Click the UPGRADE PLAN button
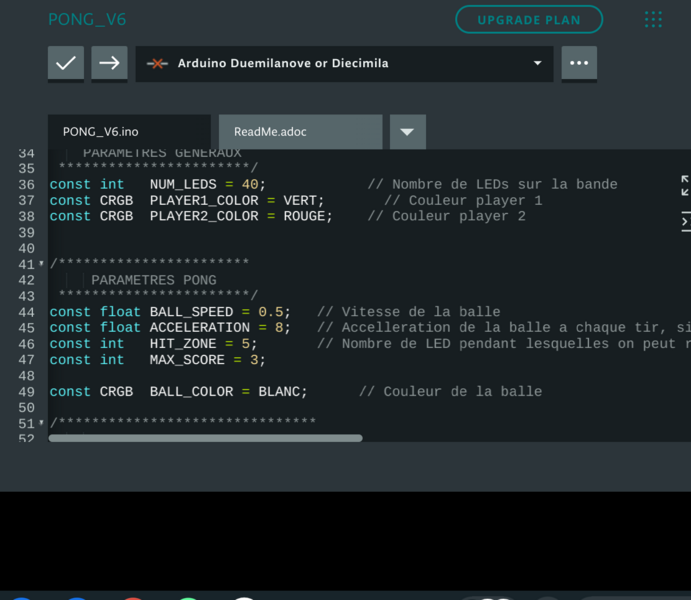691x600 pixels. [x=529, y=20]
